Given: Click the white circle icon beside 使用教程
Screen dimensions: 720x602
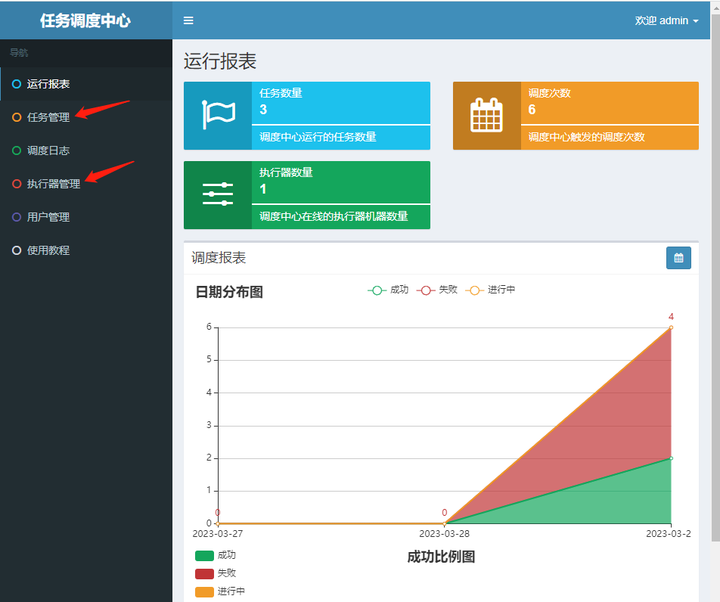Looking at the screenshot, I should pos(17,250).
